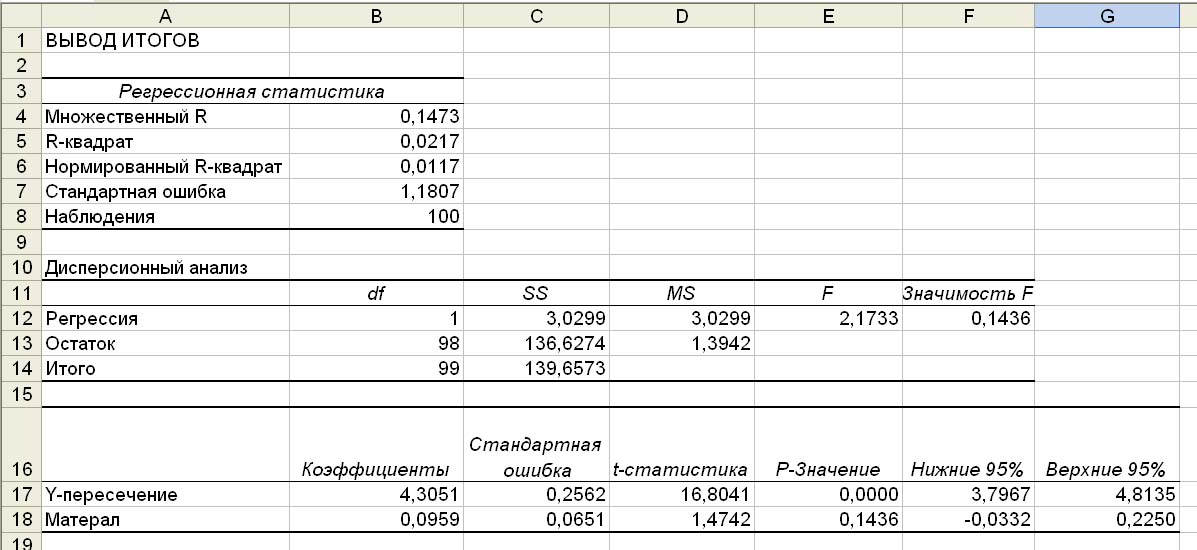Select Матерал lower bound -0,0332
The height and width of the screenshot is (550, 1197).
pyautogui.click(x=969, y=519)
